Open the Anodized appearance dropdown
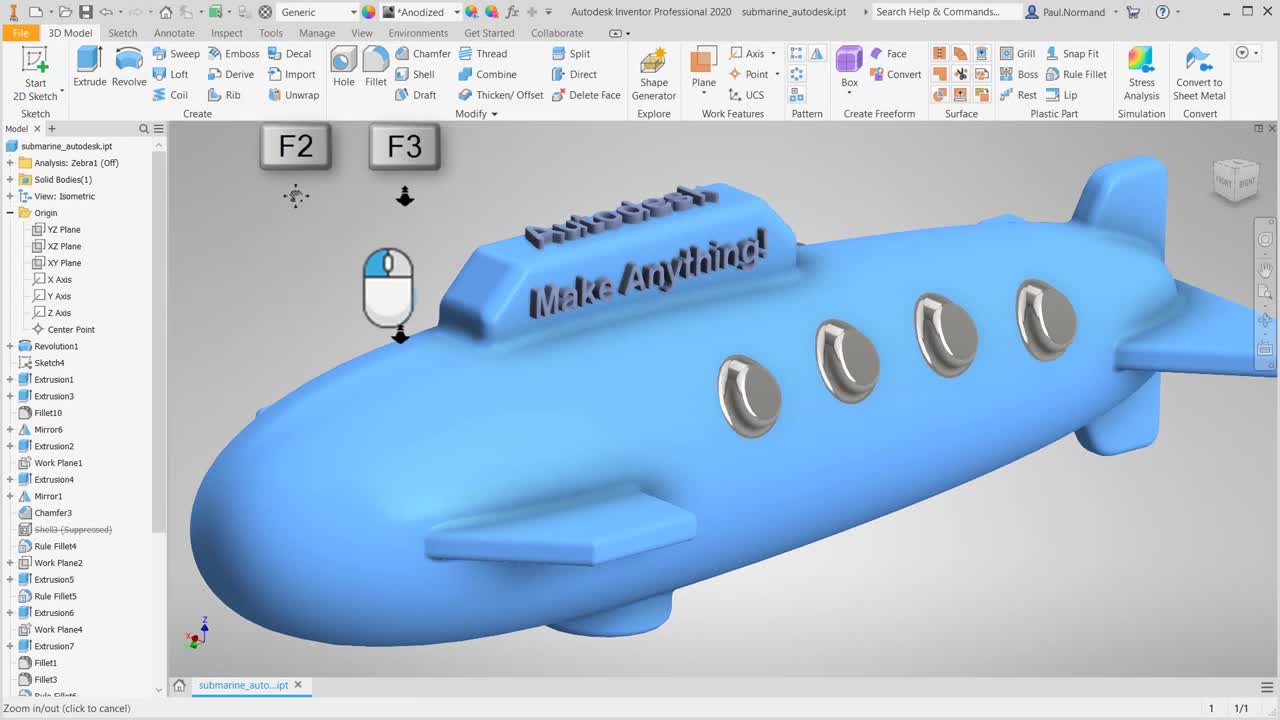The image size is (1280, 720). (457, 12)
